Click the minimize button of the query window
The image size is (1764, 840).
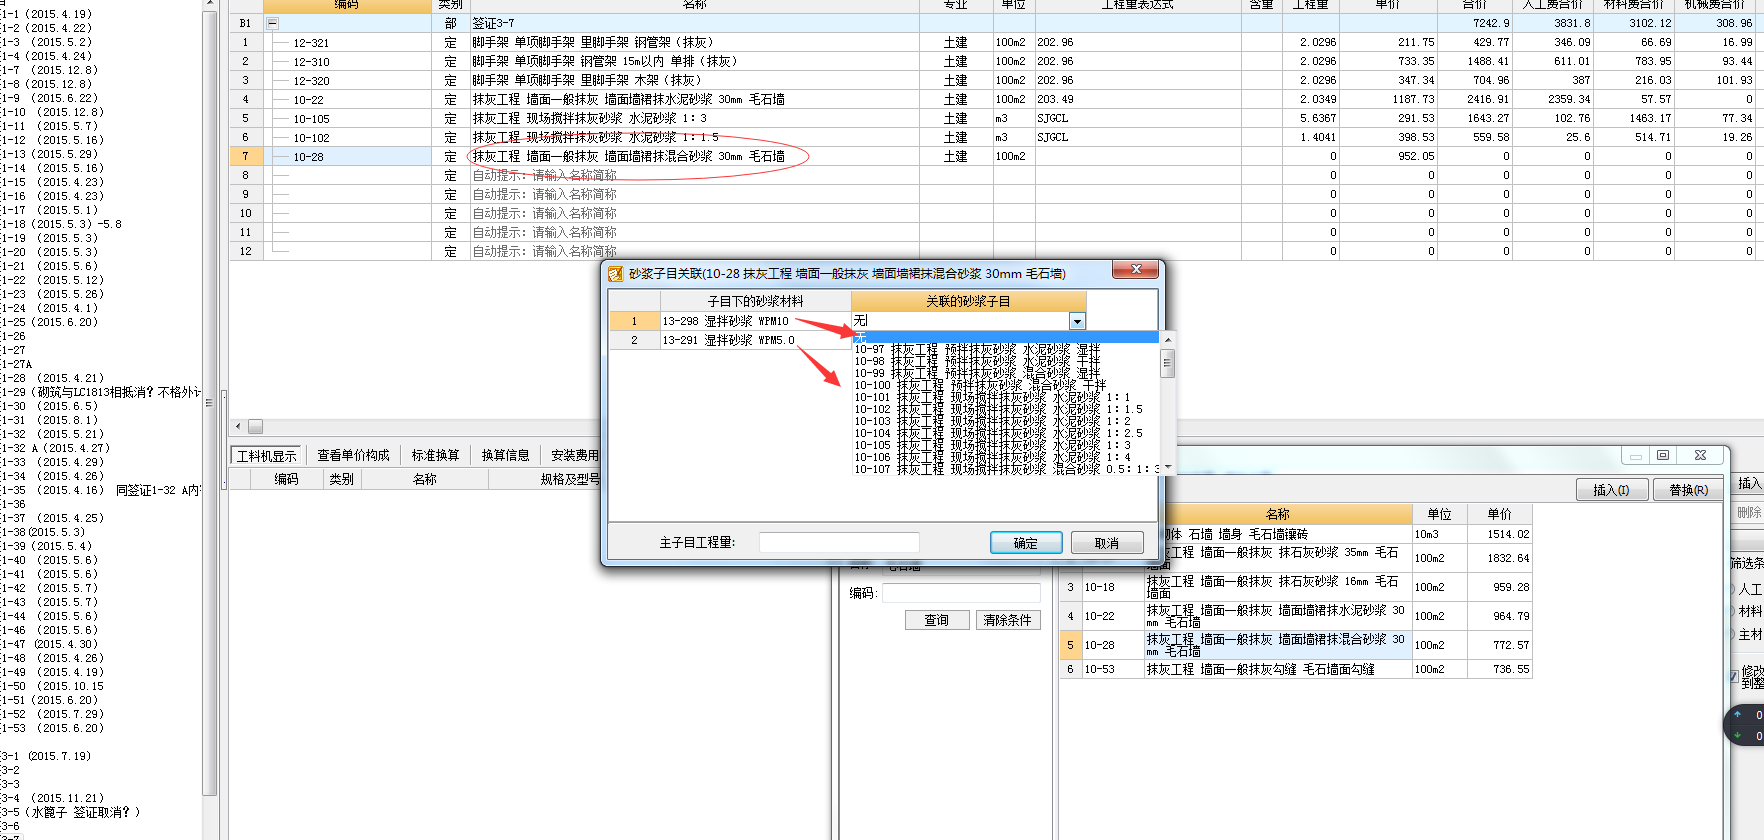coord(1636,455)
